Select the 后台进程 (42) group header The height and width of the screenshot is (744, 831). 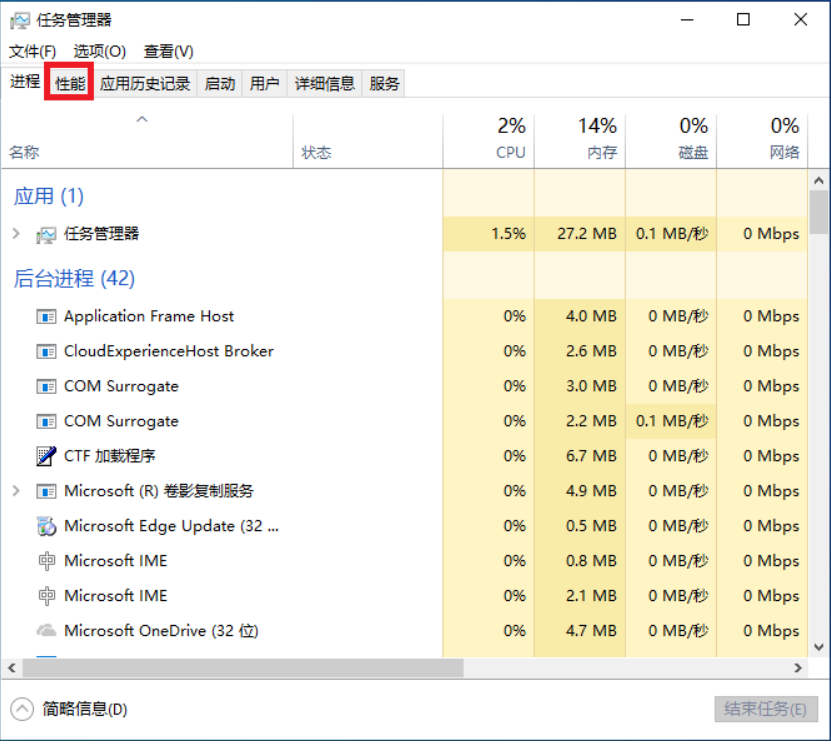[x=74, y=279]
